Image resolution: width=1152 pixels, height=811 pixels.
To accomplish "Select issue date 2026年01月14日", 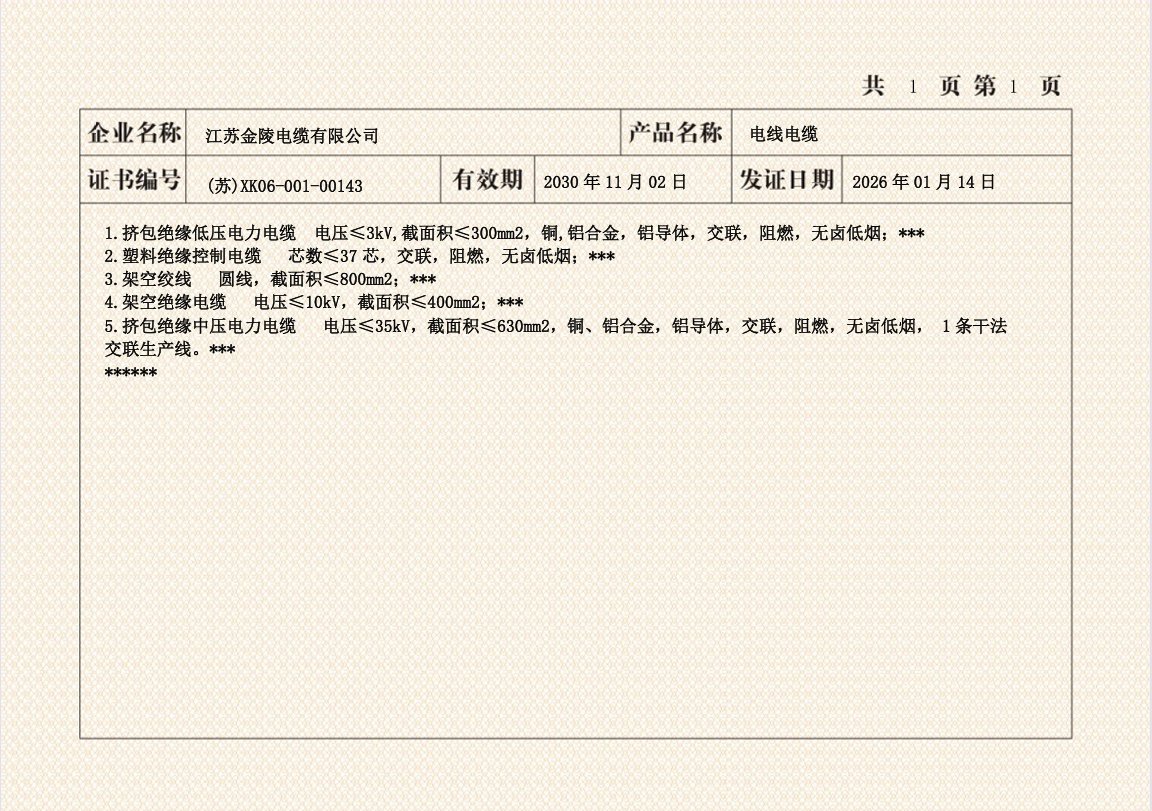I will [x=923, y=182].
